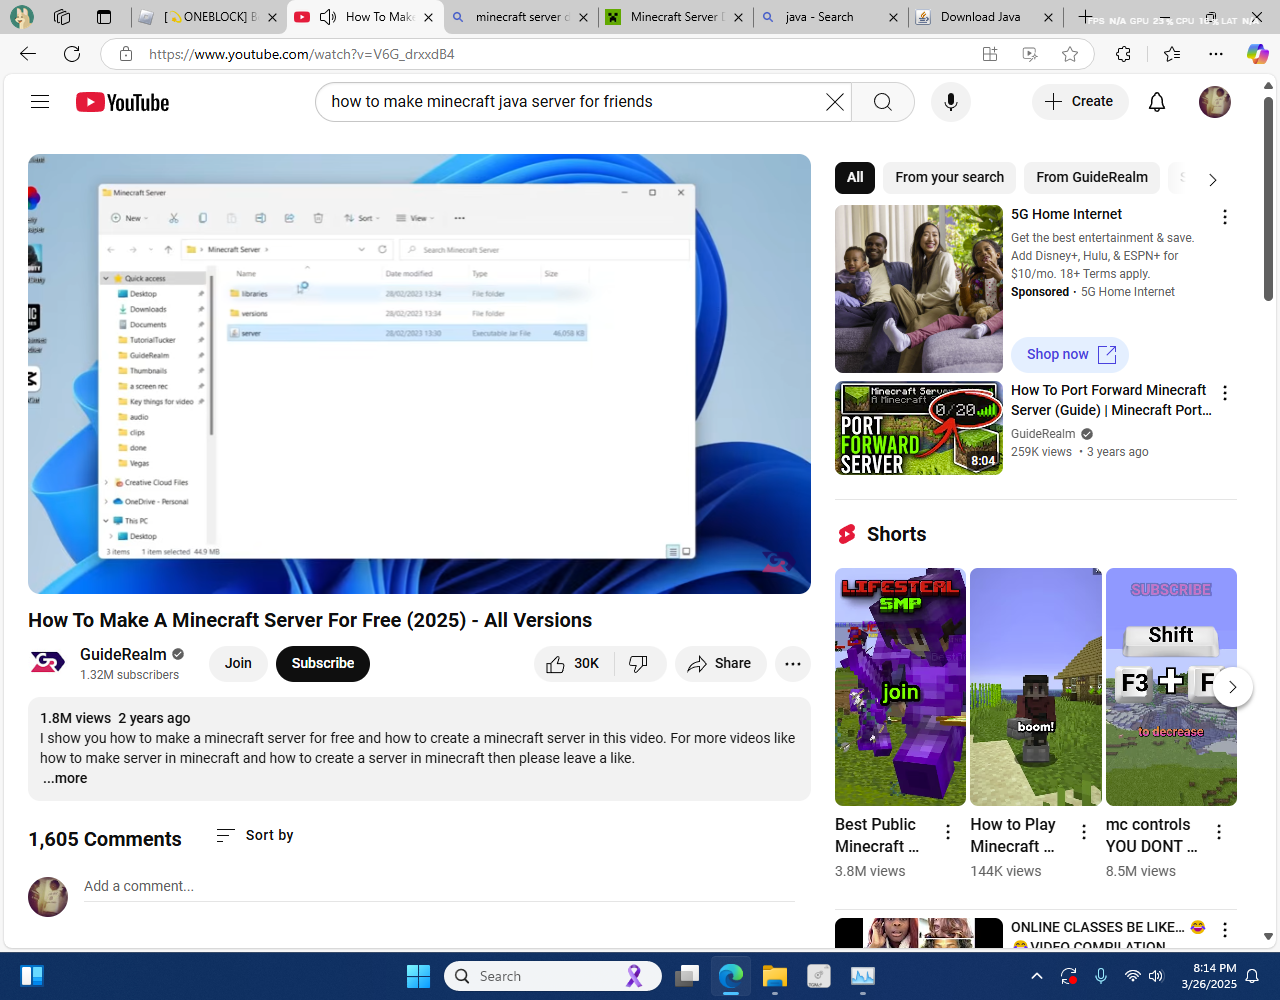The height and width of the screenshot is (1000, 1280).
Task: Open the GuideRealm channel avatar
Action: point(47,663)
